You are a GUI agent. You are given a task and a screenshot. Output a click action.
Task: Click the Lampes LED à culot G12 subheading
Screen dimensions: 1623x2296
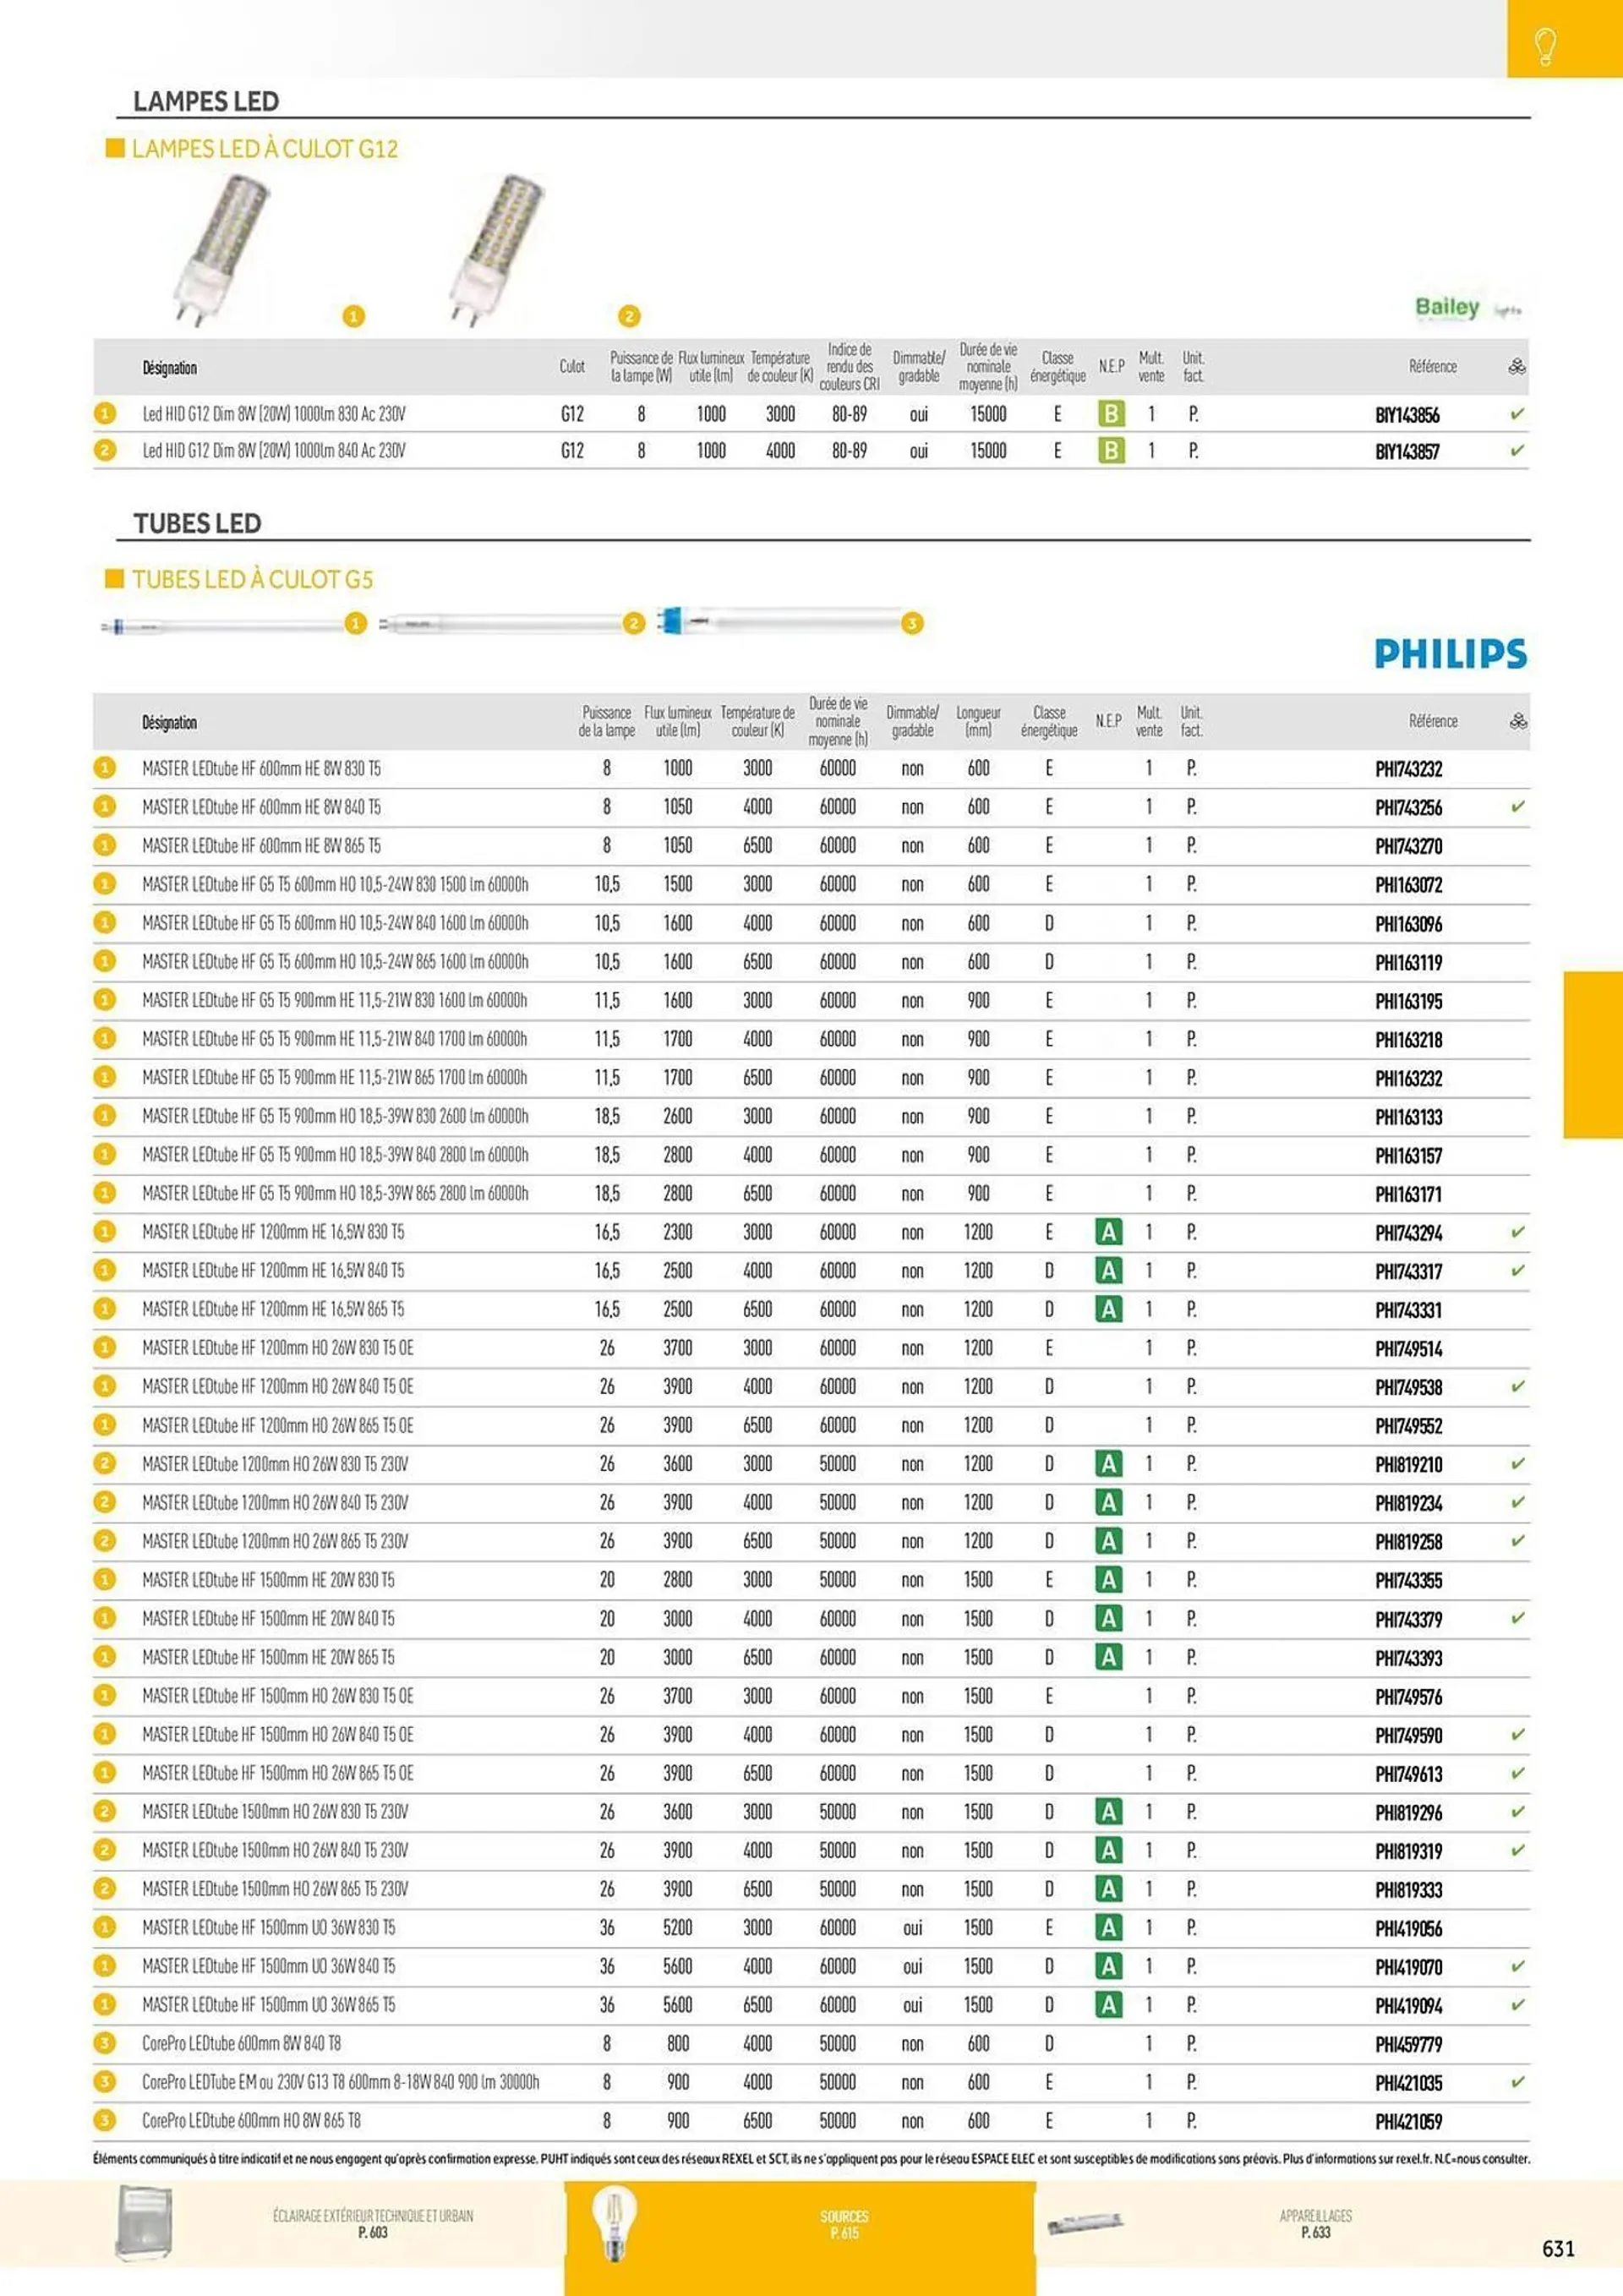coord(265,149)
